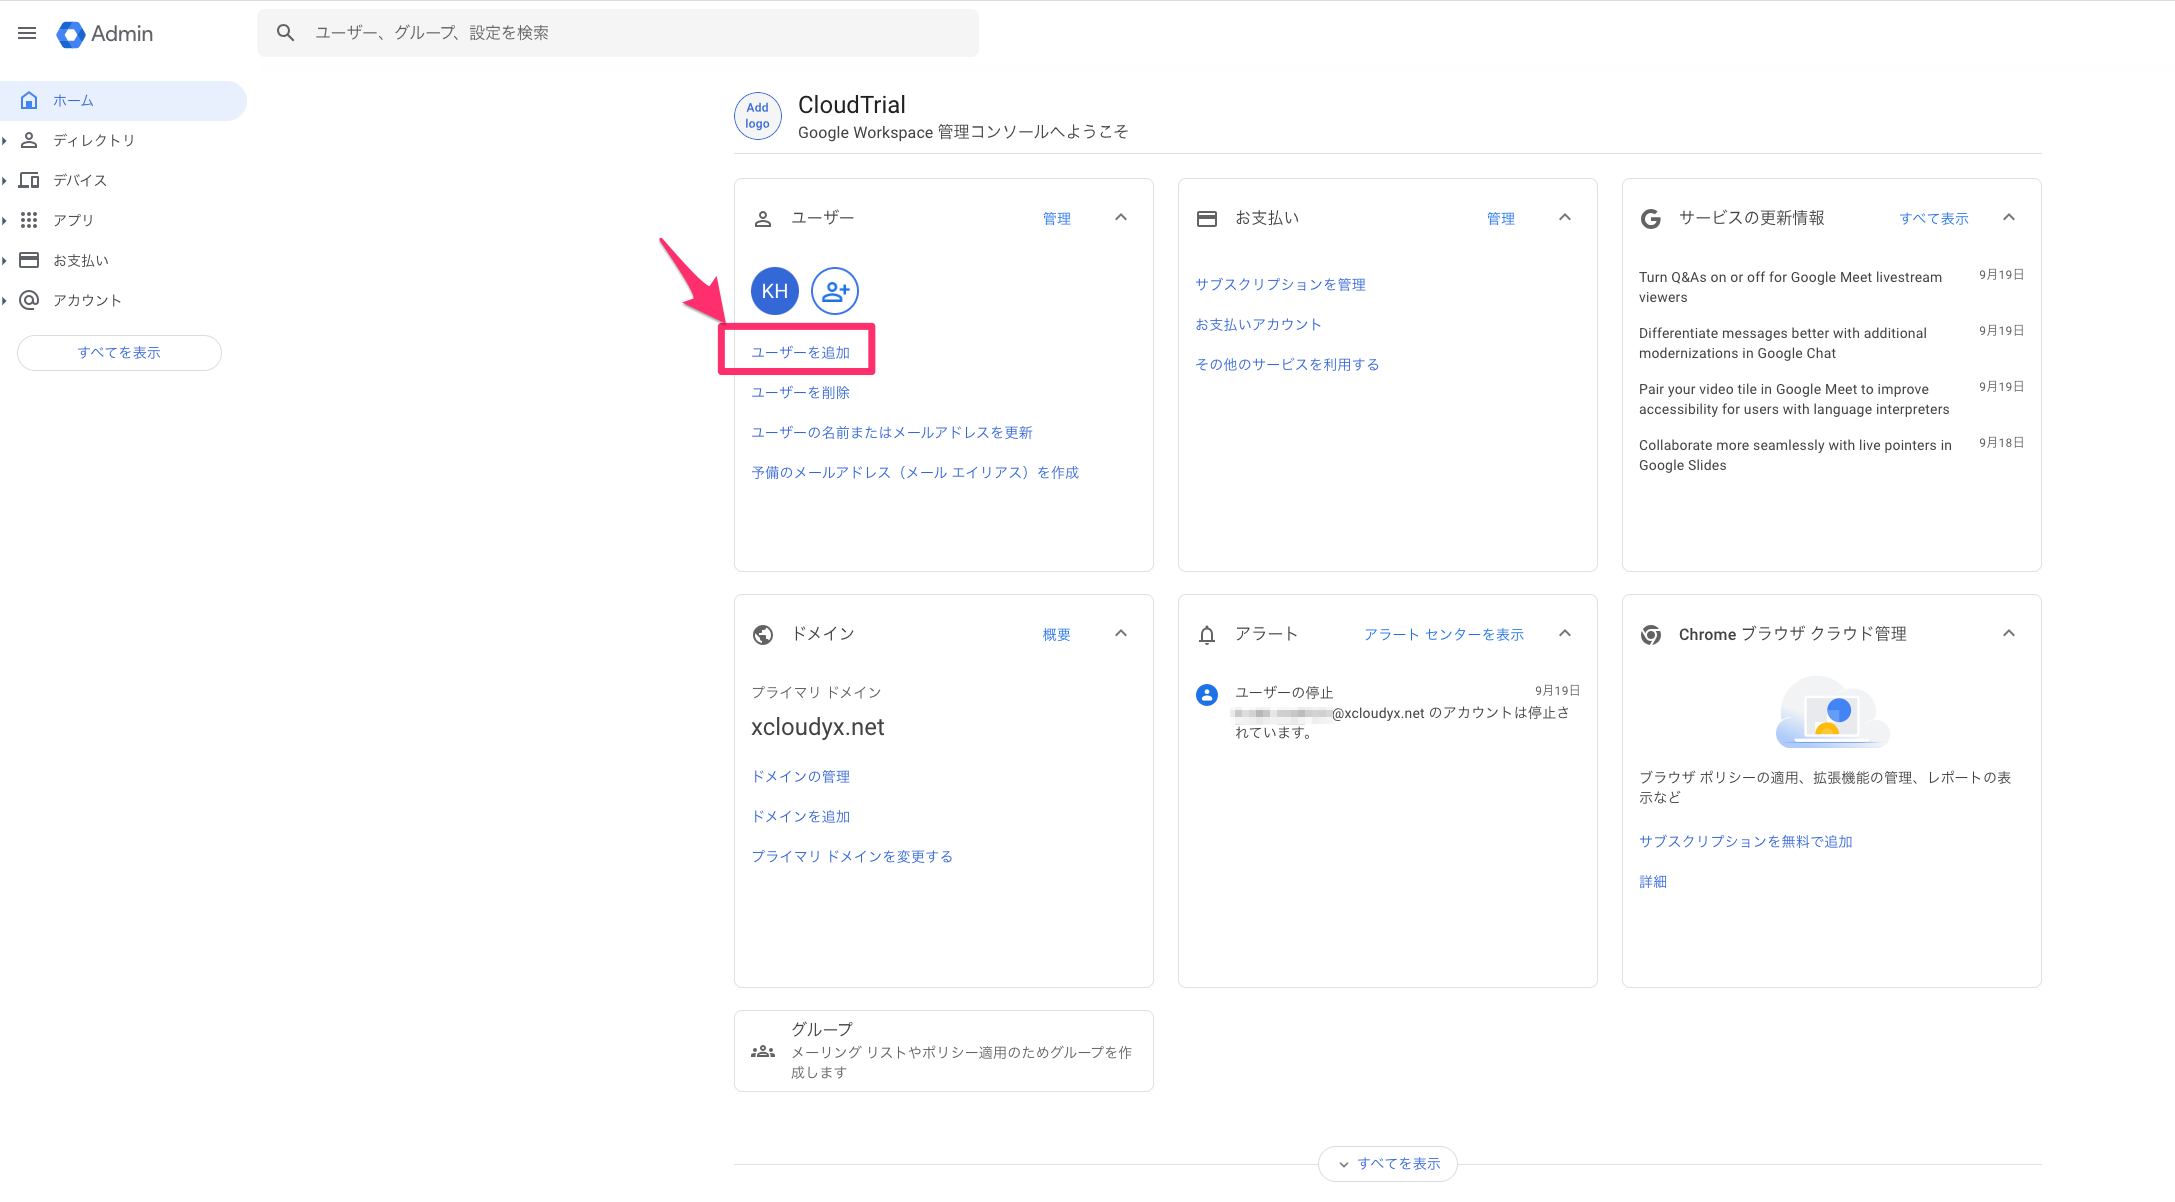Click the ディレクトリ sidebar icon
2175x1202 pixels.
tap(28, 140)
